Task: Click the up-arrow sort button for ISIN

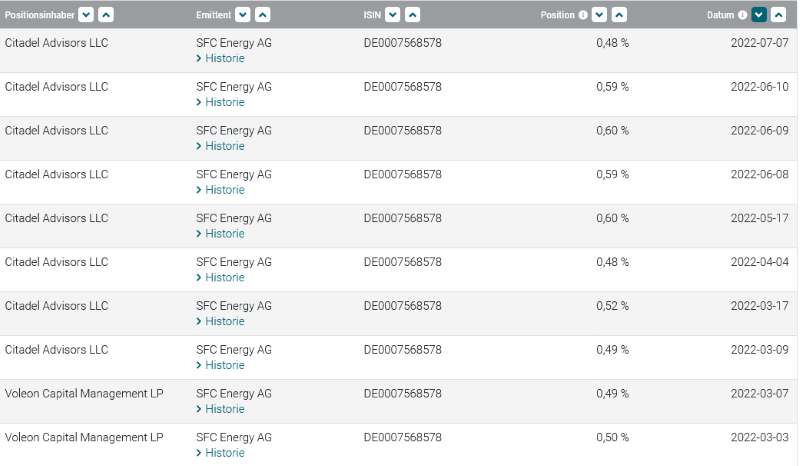Action: (412, 14)
